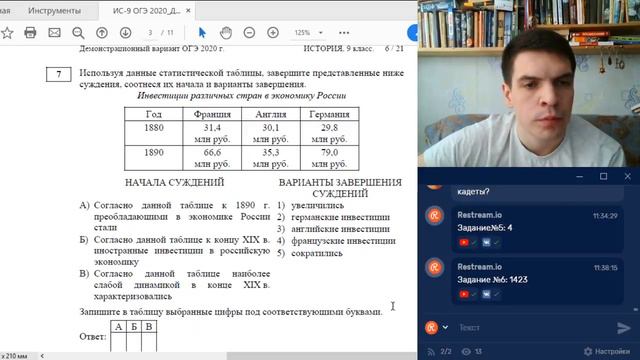The image size is (640, 360).
Task: Click the VK icon under Задание№5 message
Action: tap(486, 242)
